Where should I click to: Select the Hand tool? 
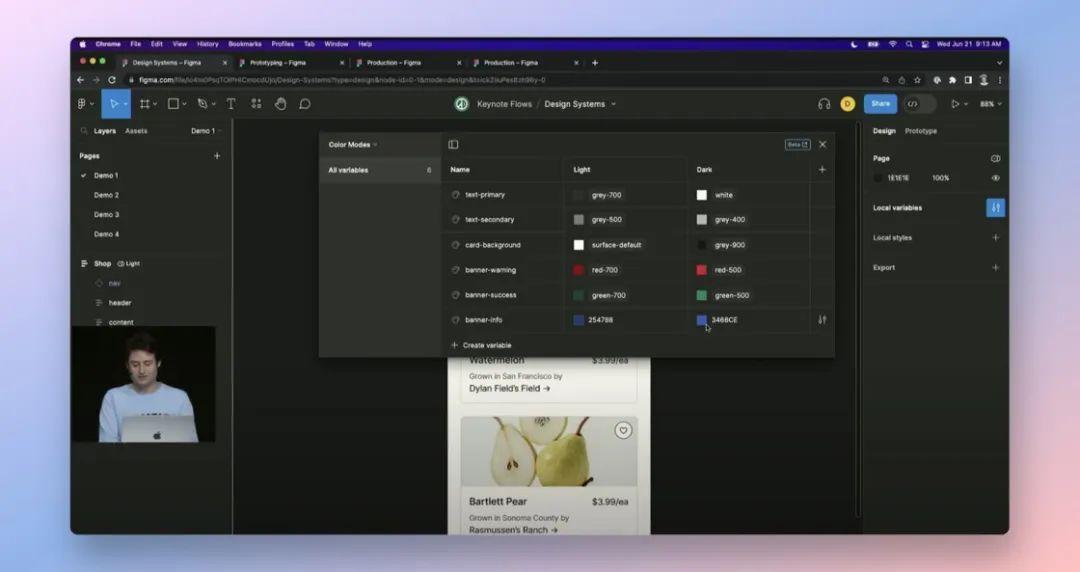tap(280, 104)
